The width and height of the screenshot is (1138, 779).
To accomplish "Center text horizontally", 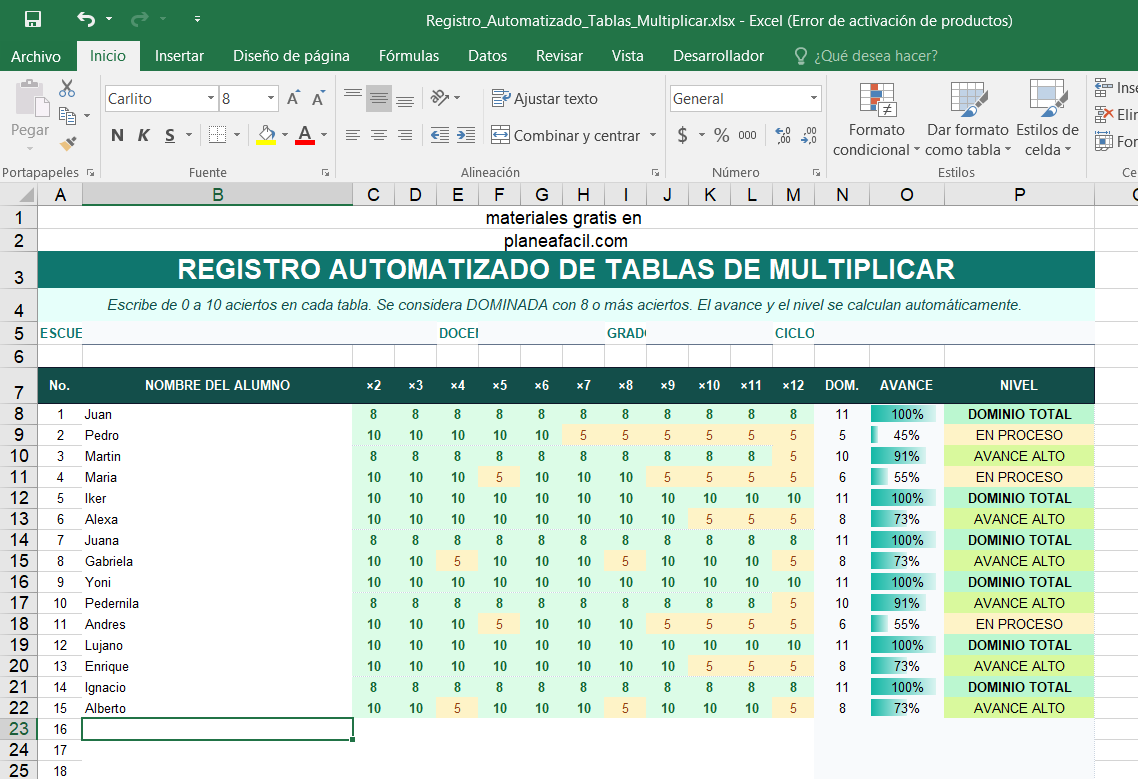I will coord(379,135).
